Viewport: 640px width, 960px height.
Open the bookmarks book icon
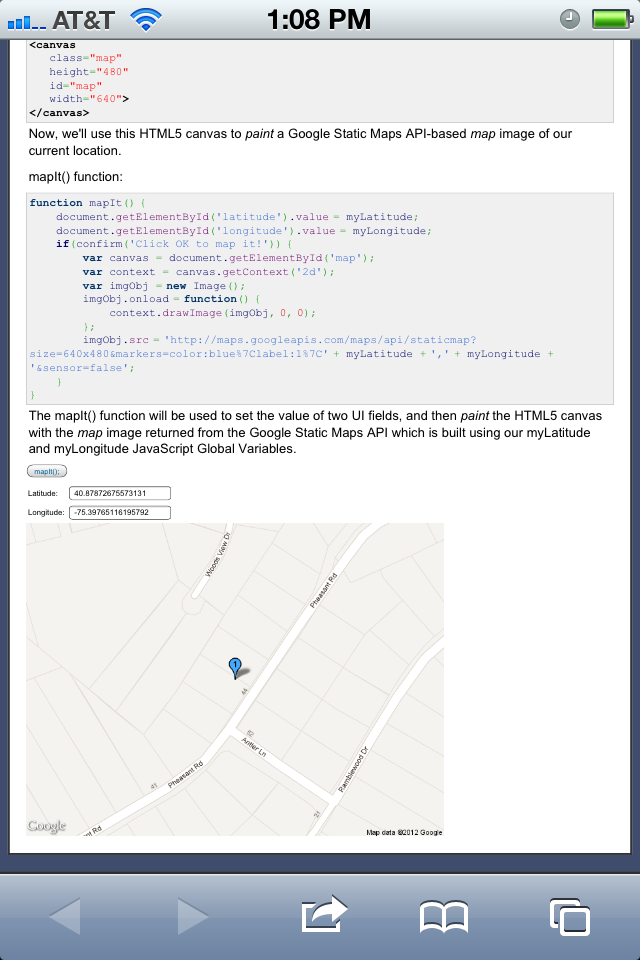443,917
